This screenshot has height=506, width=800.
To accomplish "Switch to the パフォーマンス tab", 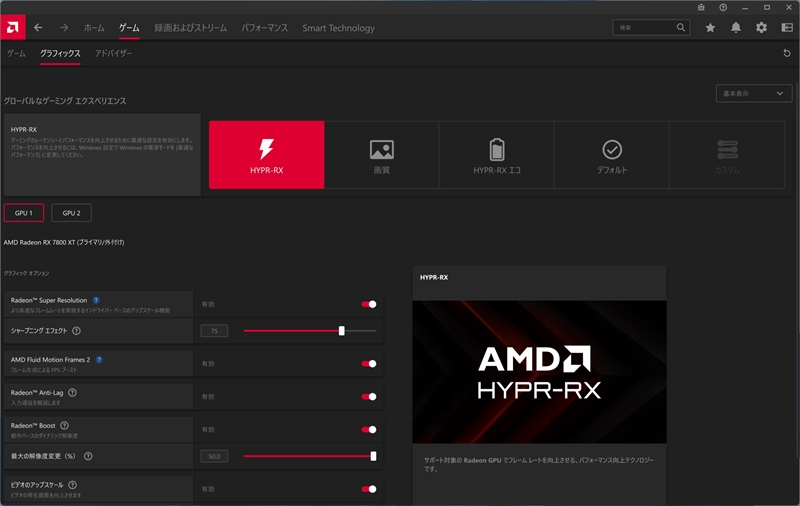I will (264, 28).
